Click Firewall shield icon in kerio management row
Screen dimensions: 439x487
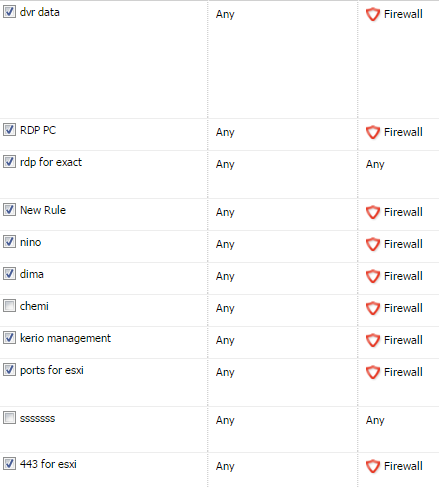point(373,340)
